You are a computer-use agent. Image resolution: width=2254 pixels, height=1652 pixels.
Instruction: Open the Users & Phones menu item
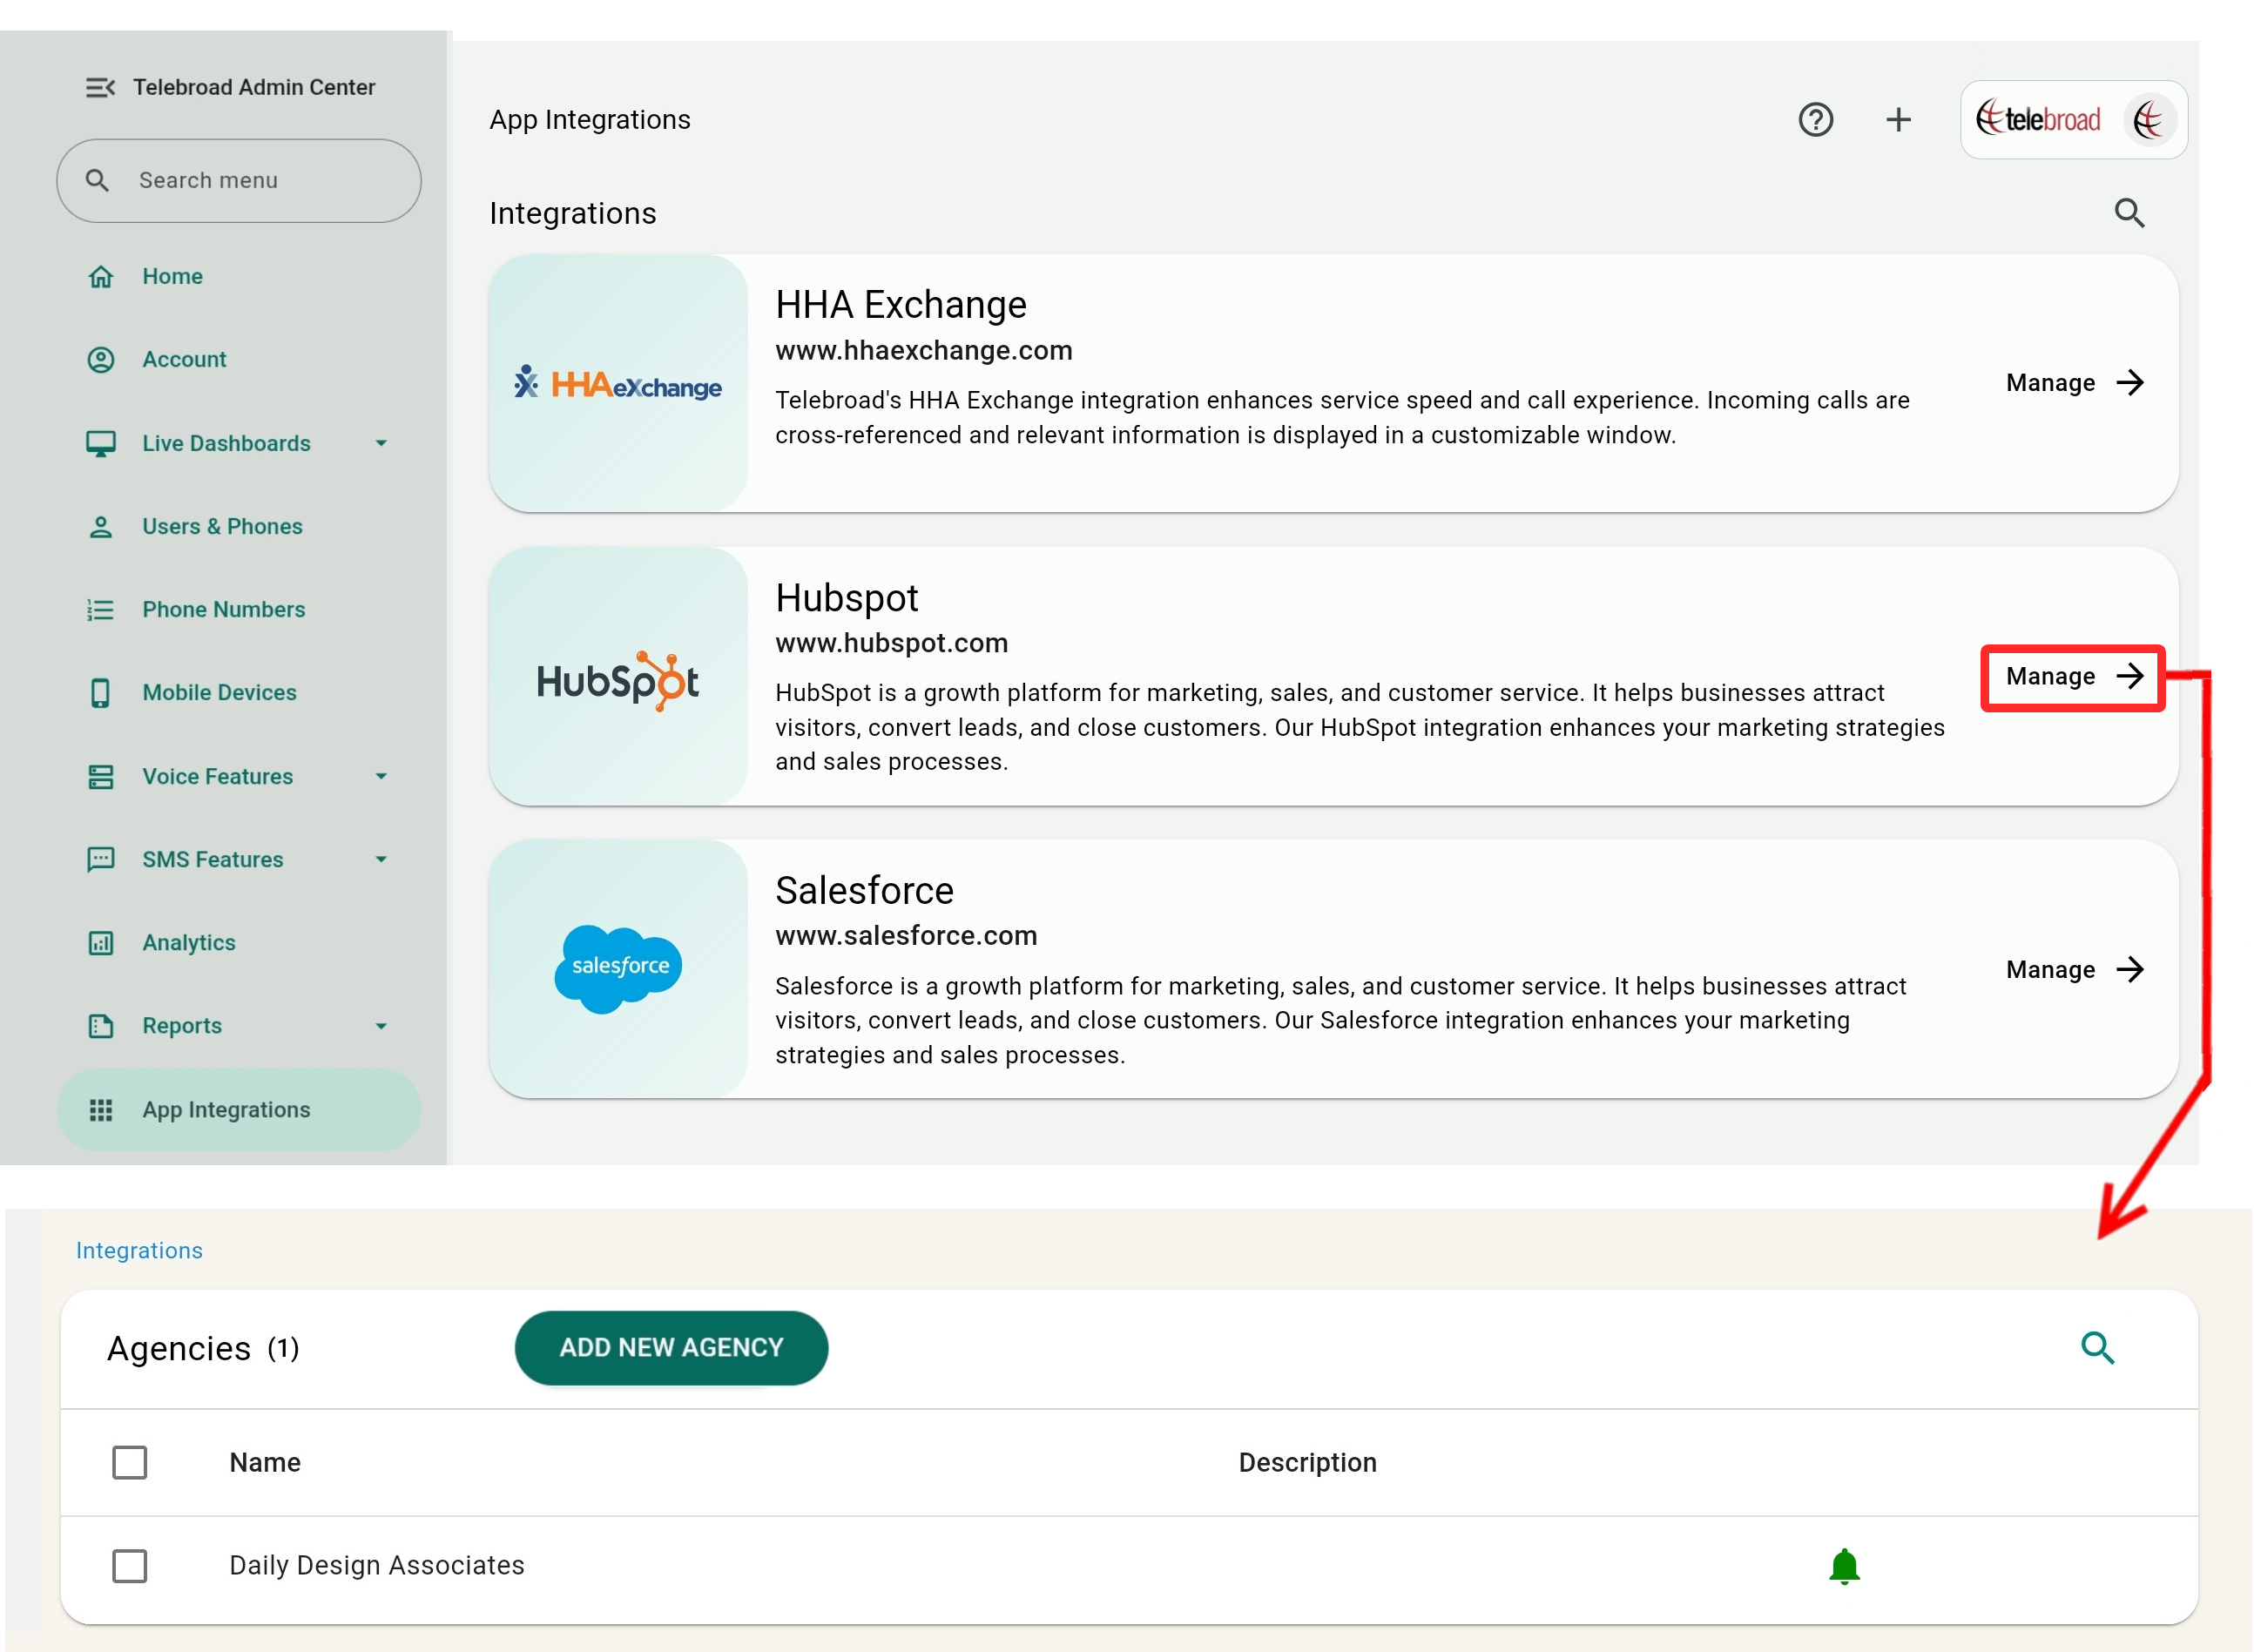click(222, 526)
